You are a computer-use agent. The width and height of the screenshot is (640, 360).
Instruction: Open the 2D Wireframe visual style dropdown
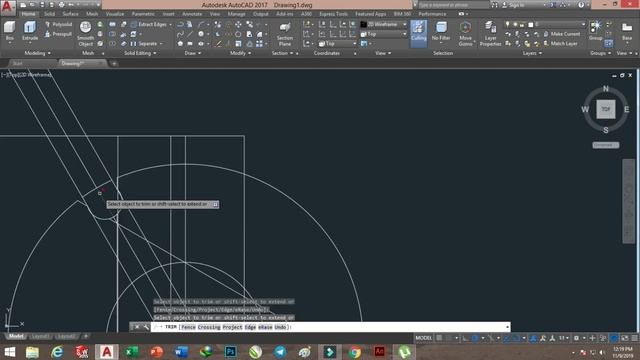coord(384,24)
